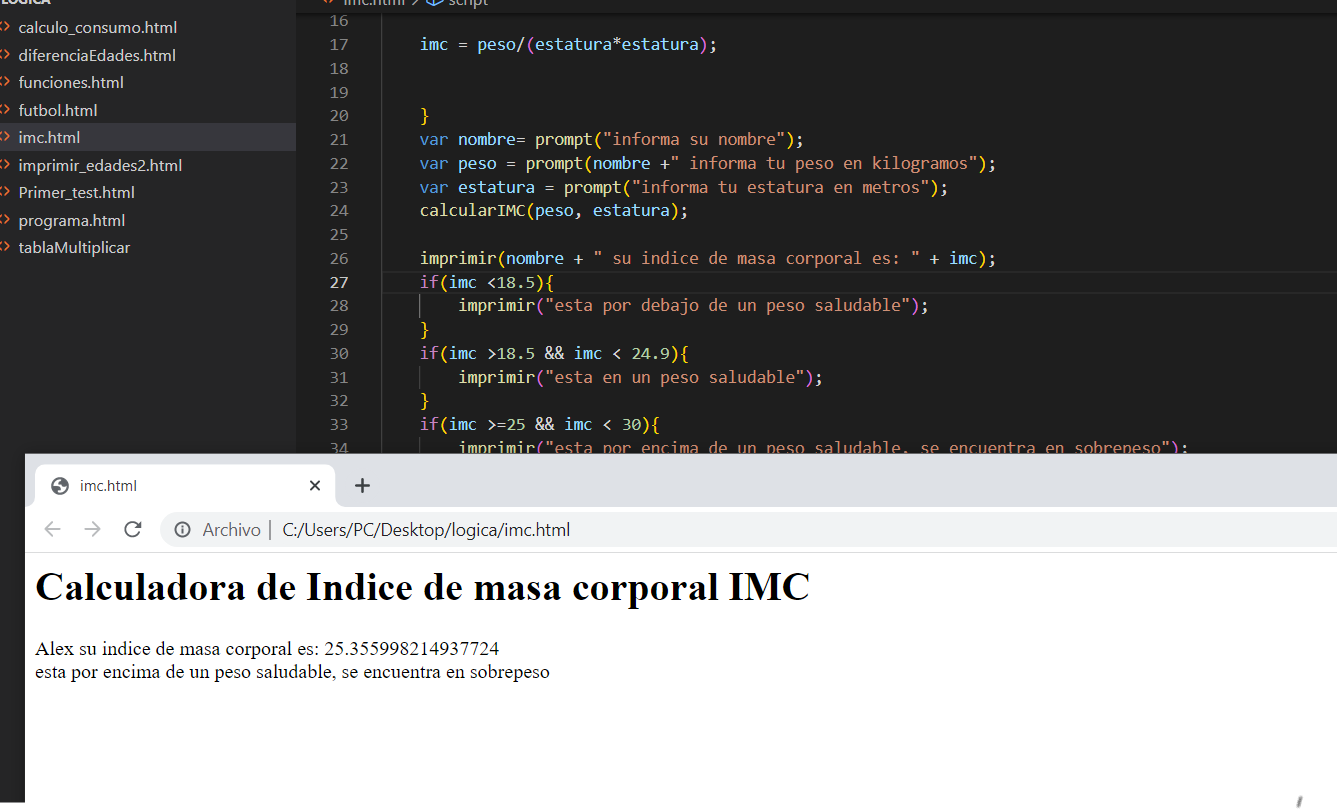The width and height of the screenshot is (1337, 810).
Task: Select programa.html in explorer
Action: tap(72, 220)
